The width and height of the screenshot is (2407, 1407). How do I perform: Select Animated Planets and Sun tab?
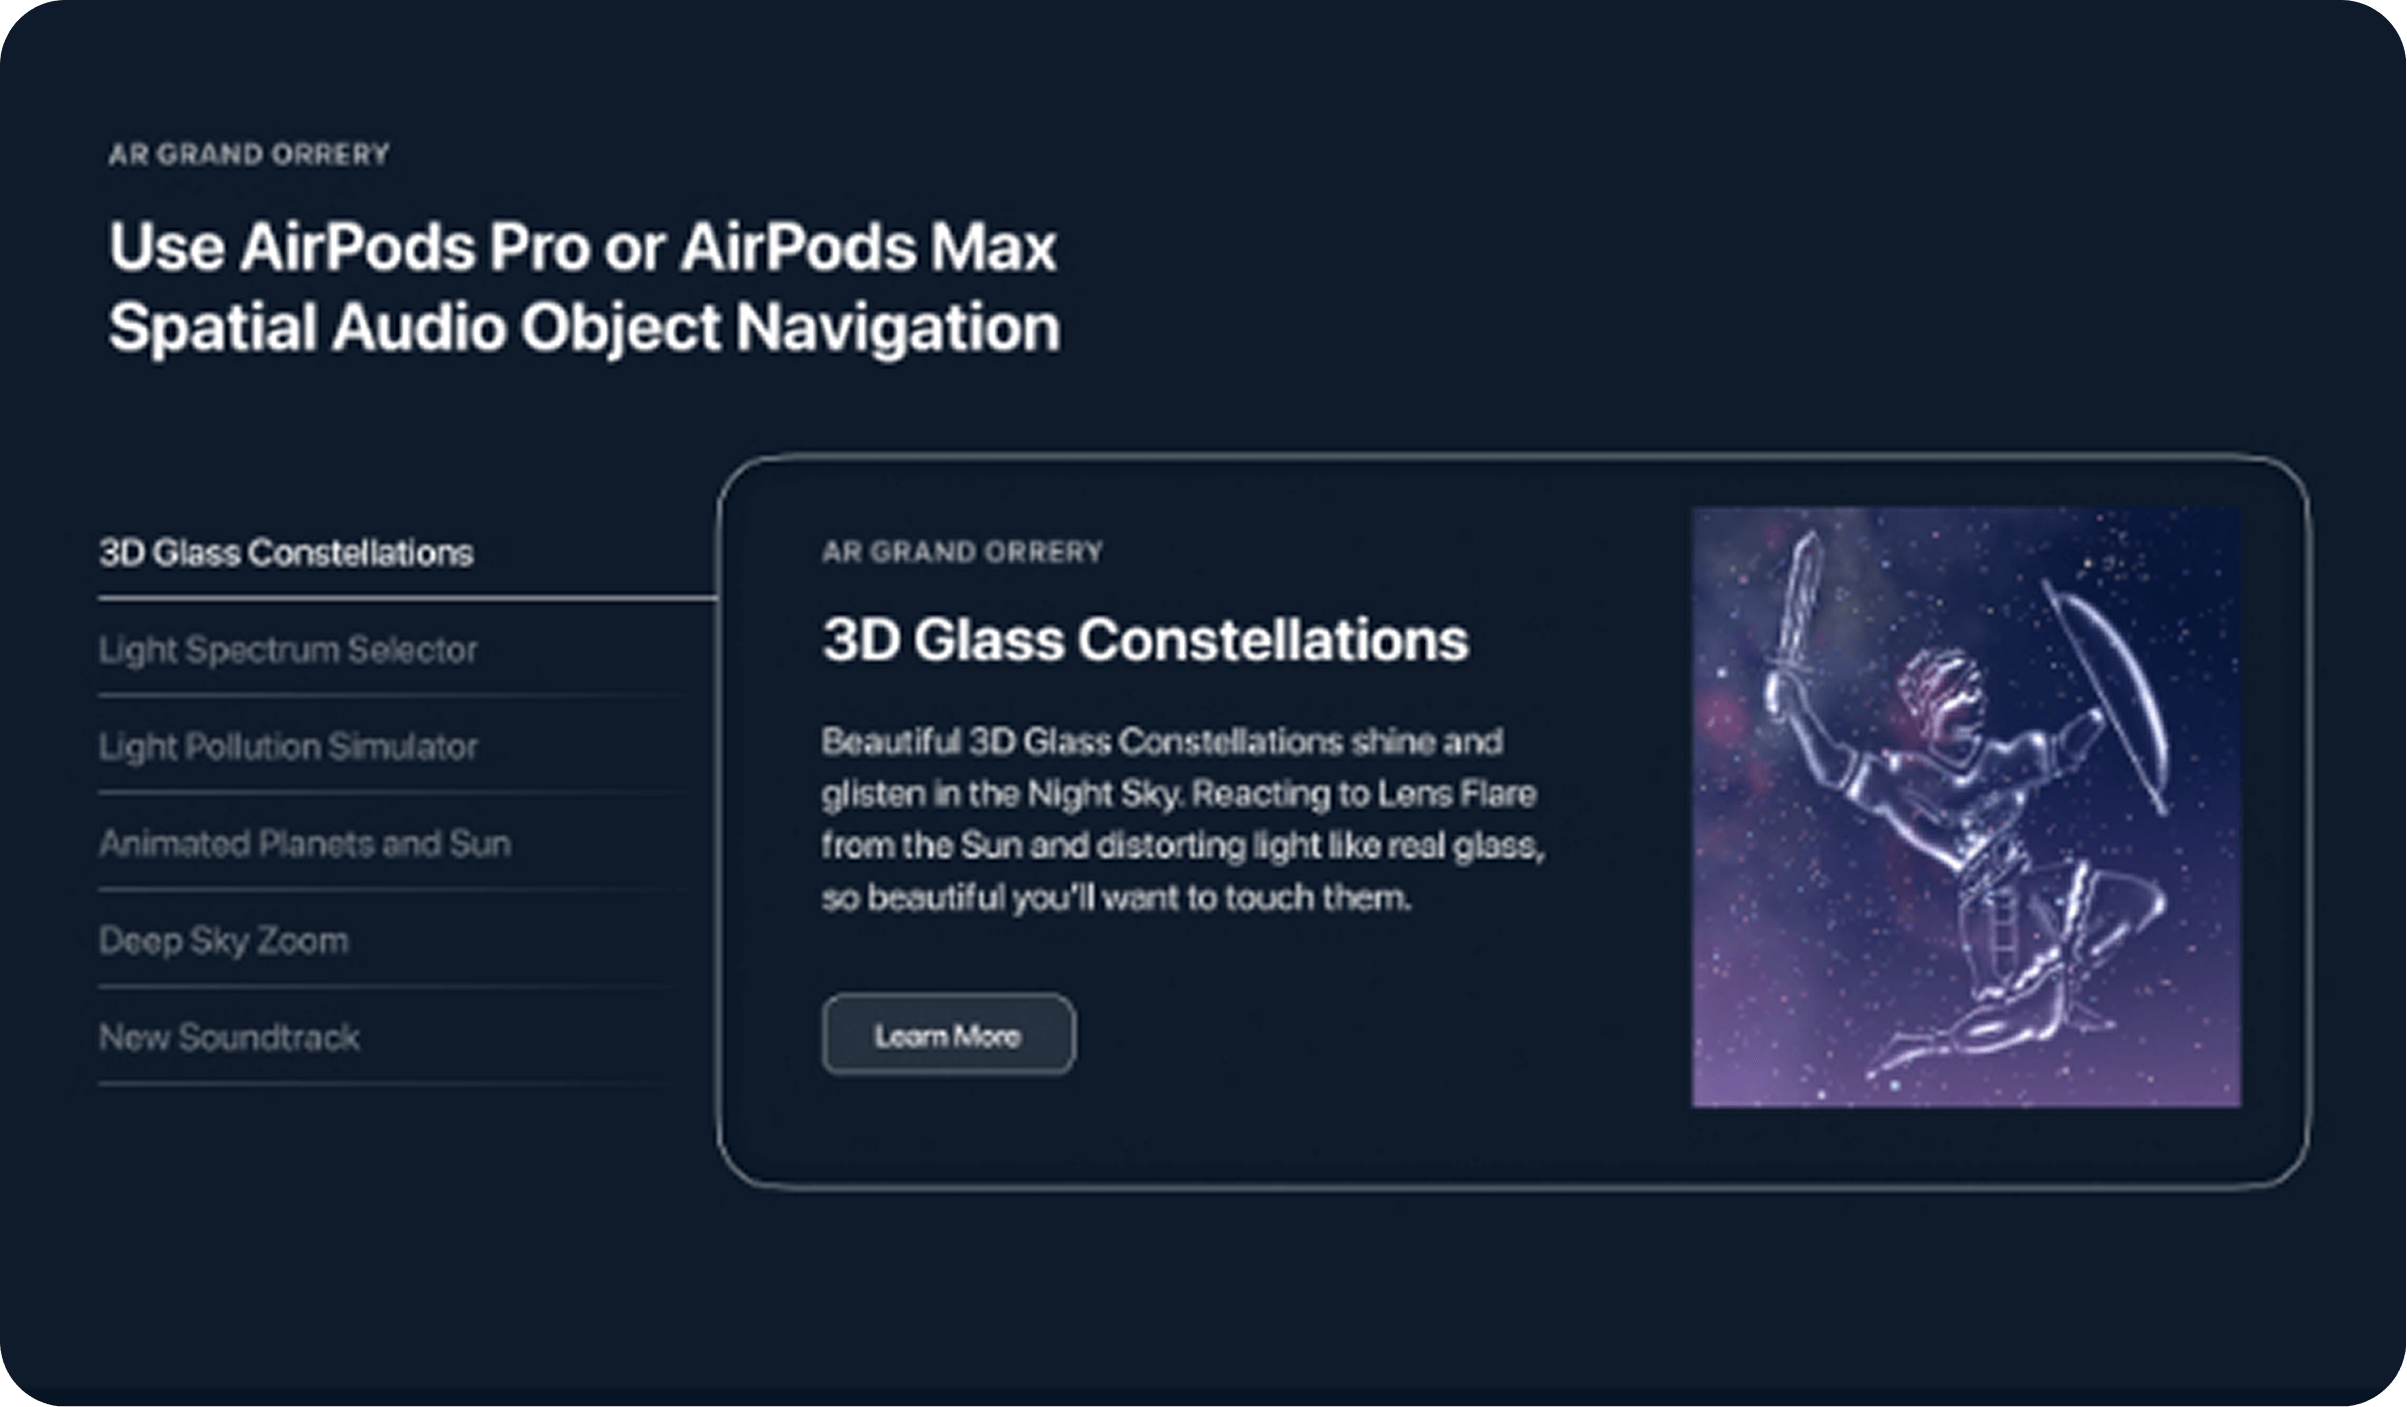coord(305,844)
